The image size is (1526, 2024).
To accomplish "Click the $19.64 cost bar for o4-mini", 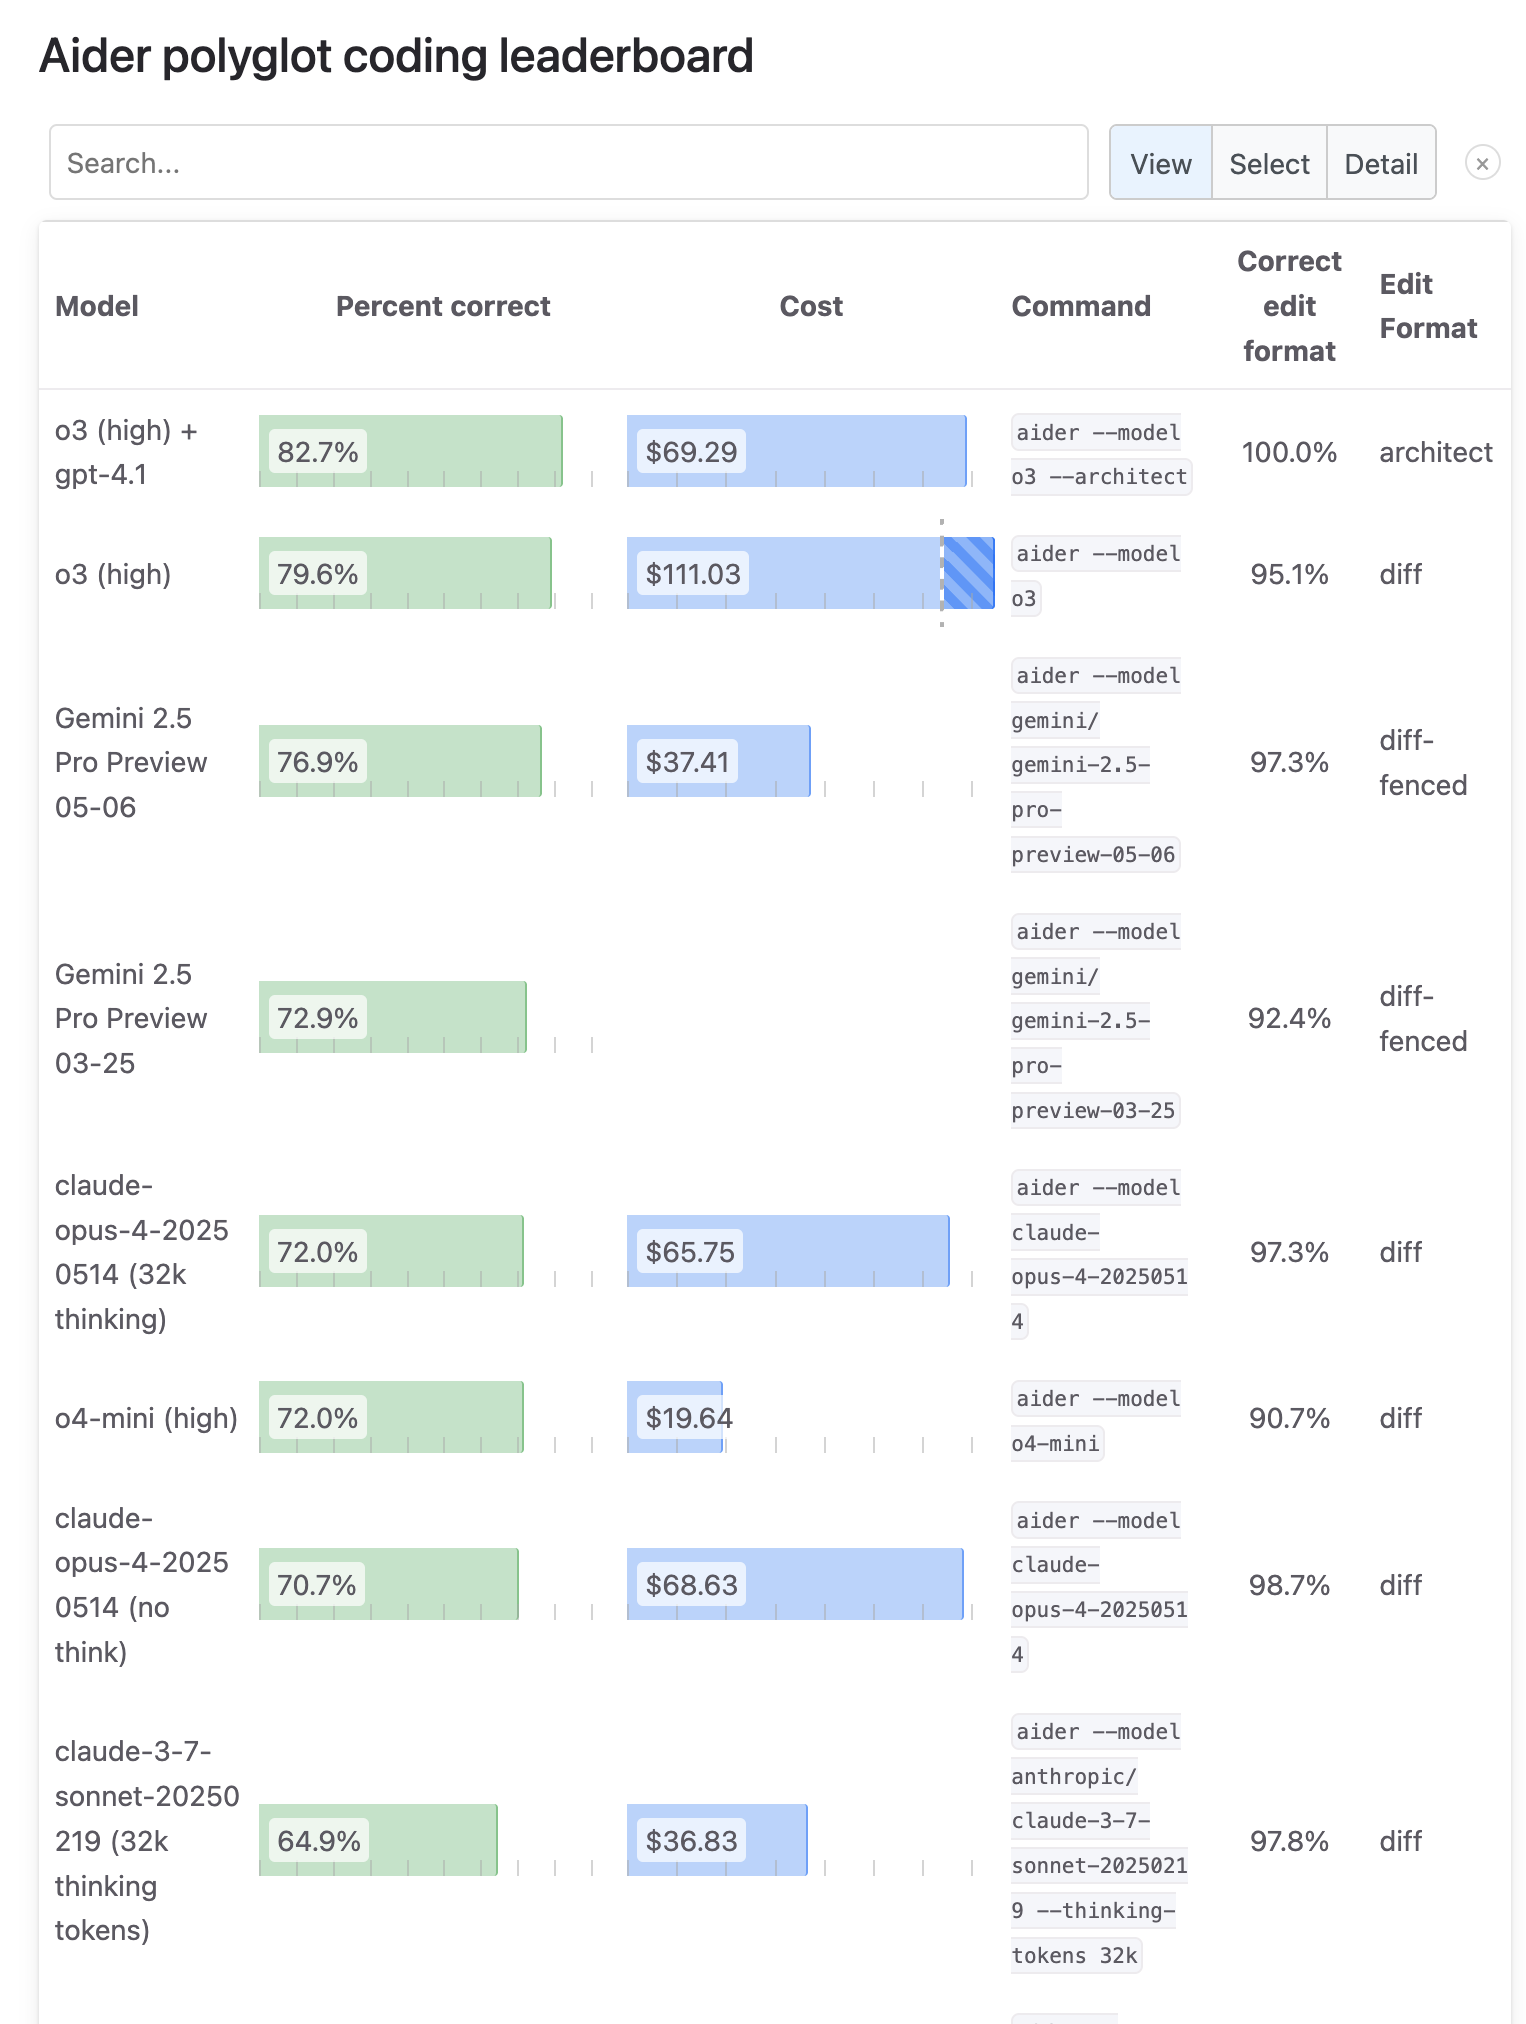I will 675,1417.
